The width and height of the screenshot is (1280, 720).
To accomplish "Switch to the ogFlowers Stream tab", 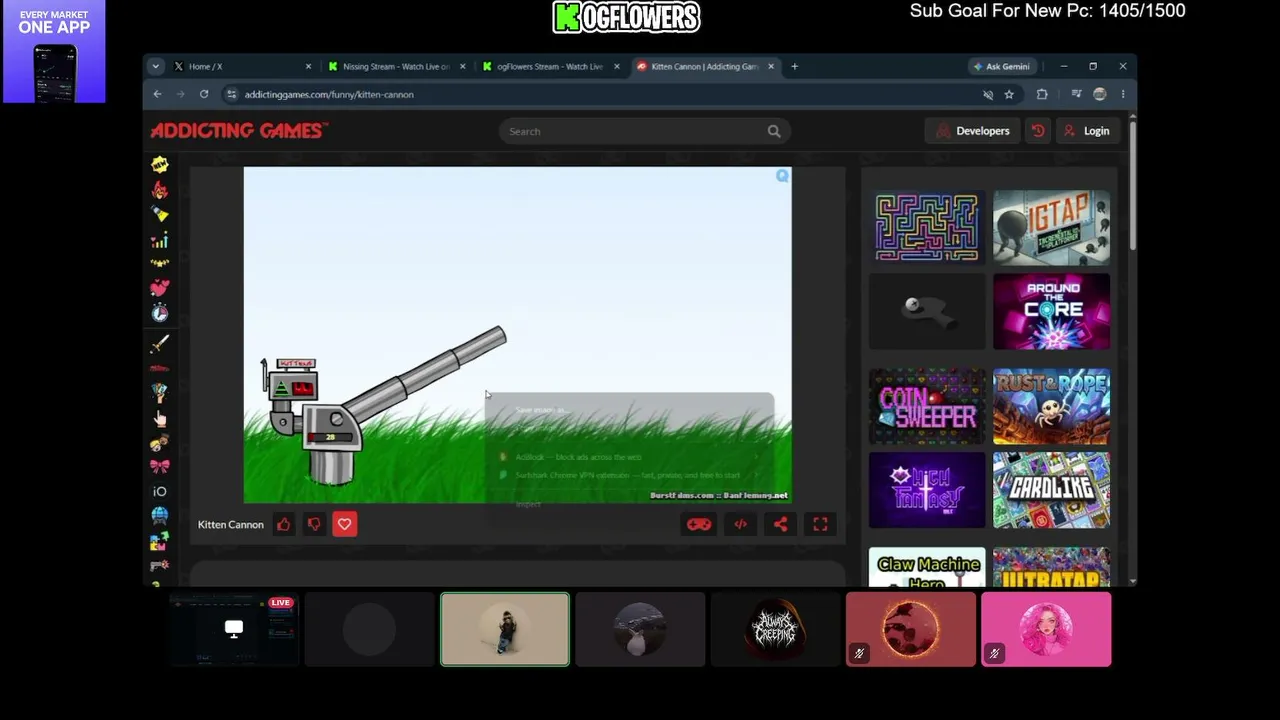I will pos(551,66).
